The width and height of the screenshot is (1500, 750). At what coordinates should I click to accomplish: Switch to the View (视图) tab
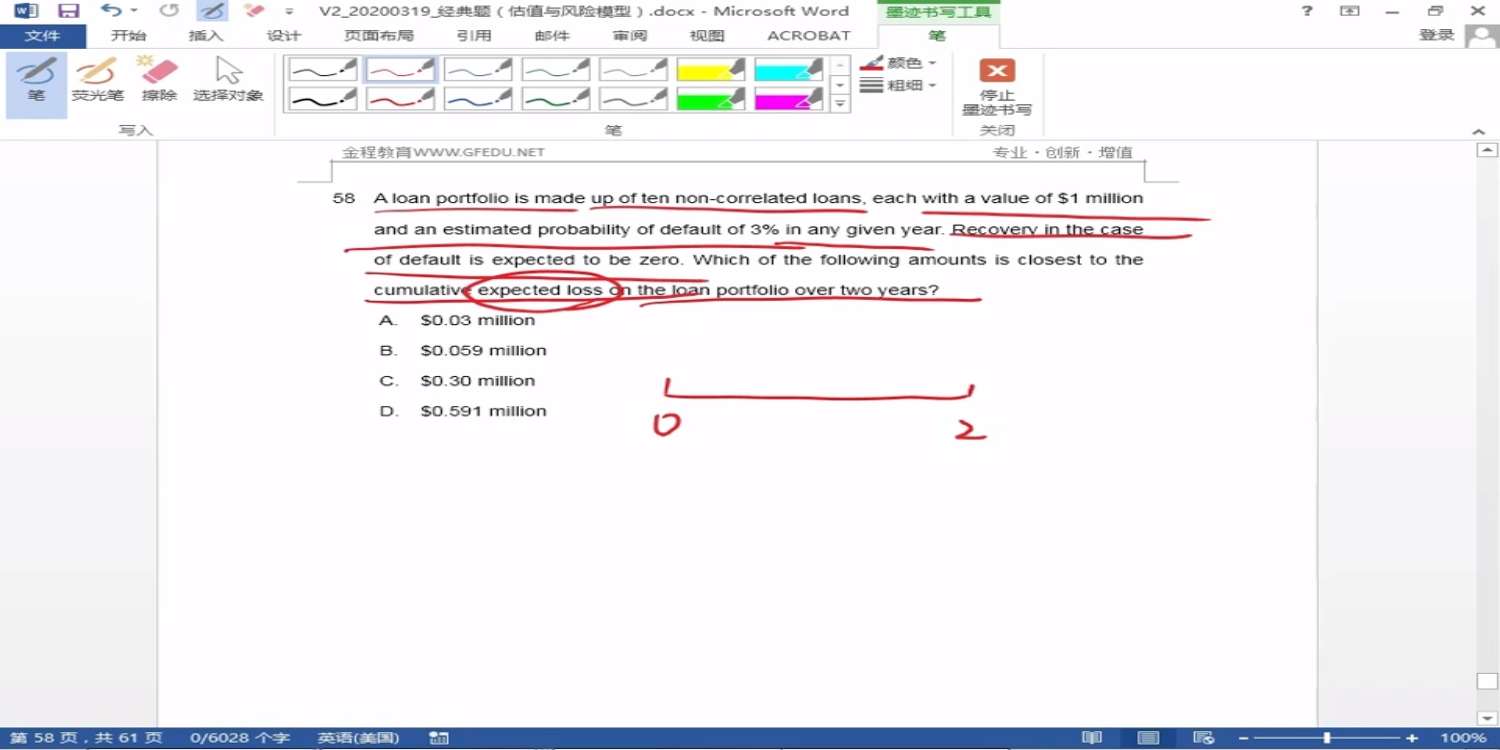(x=707, y=36)
